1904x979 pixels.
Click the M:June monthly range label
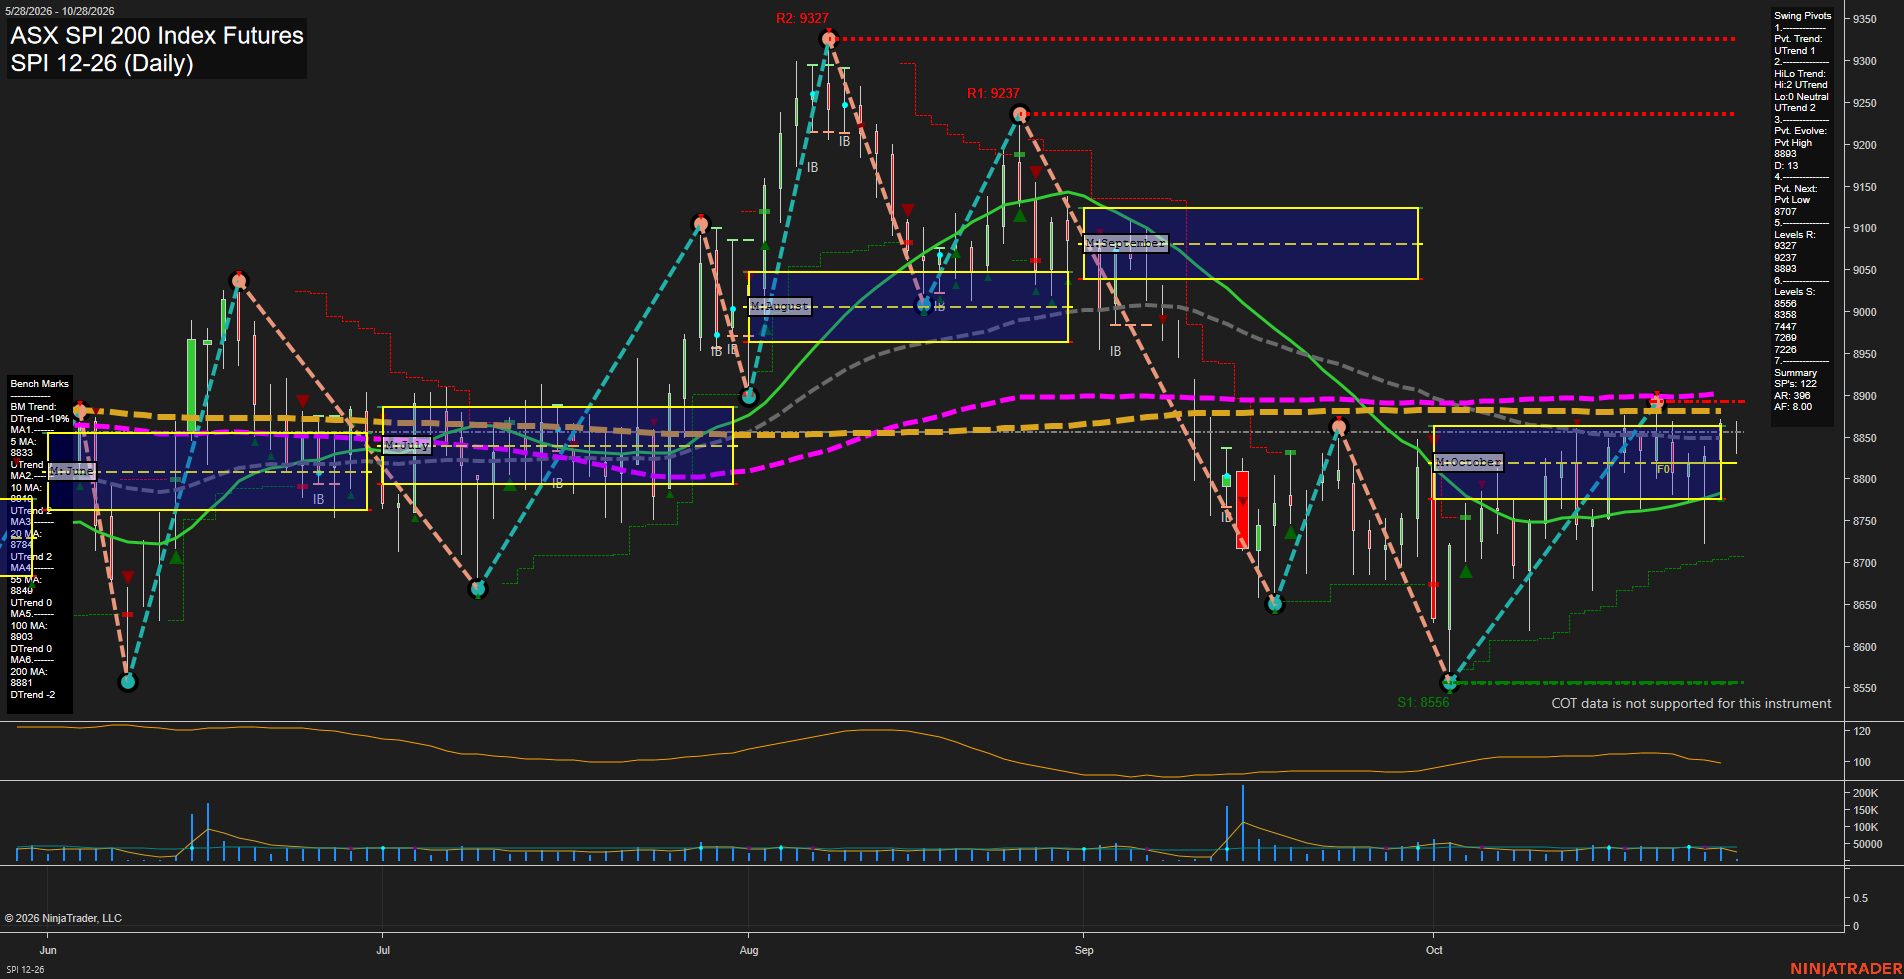(x=72, y=471)
